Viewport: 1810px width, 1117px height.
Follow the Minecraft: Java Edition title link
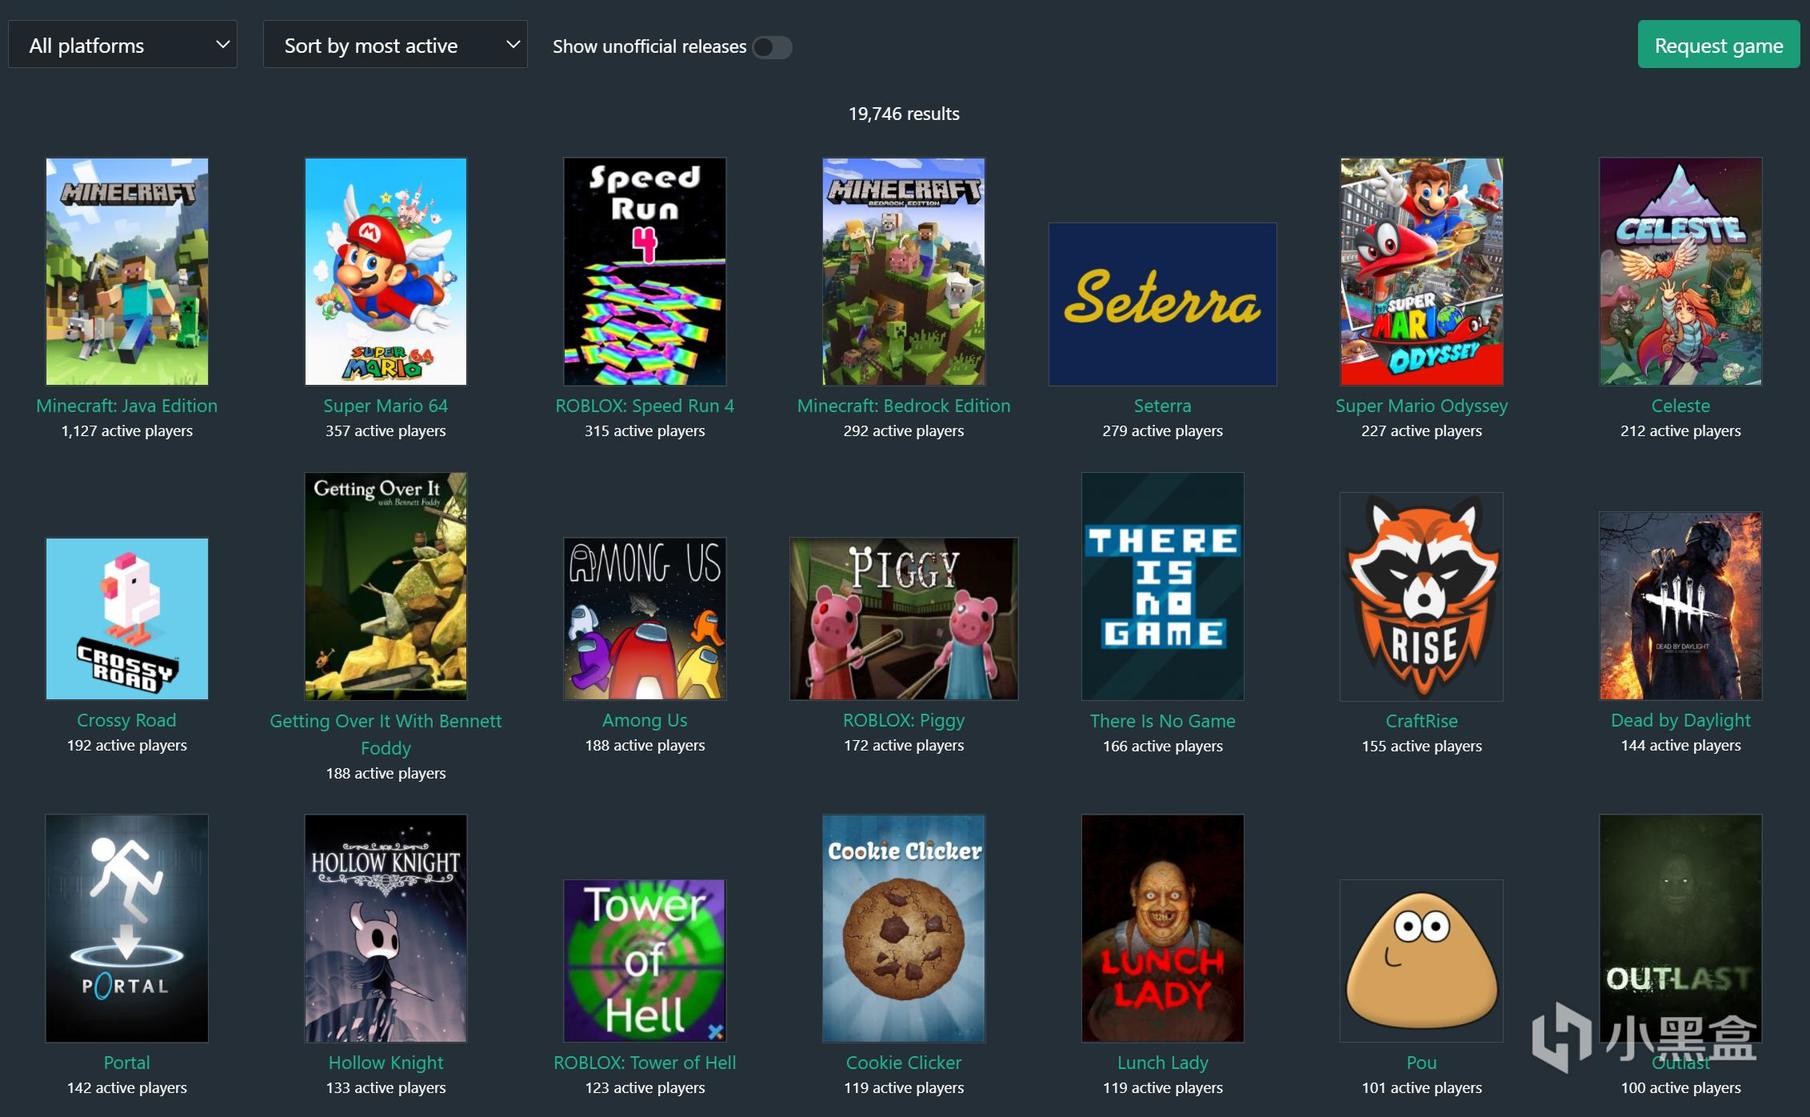[127, 406]
